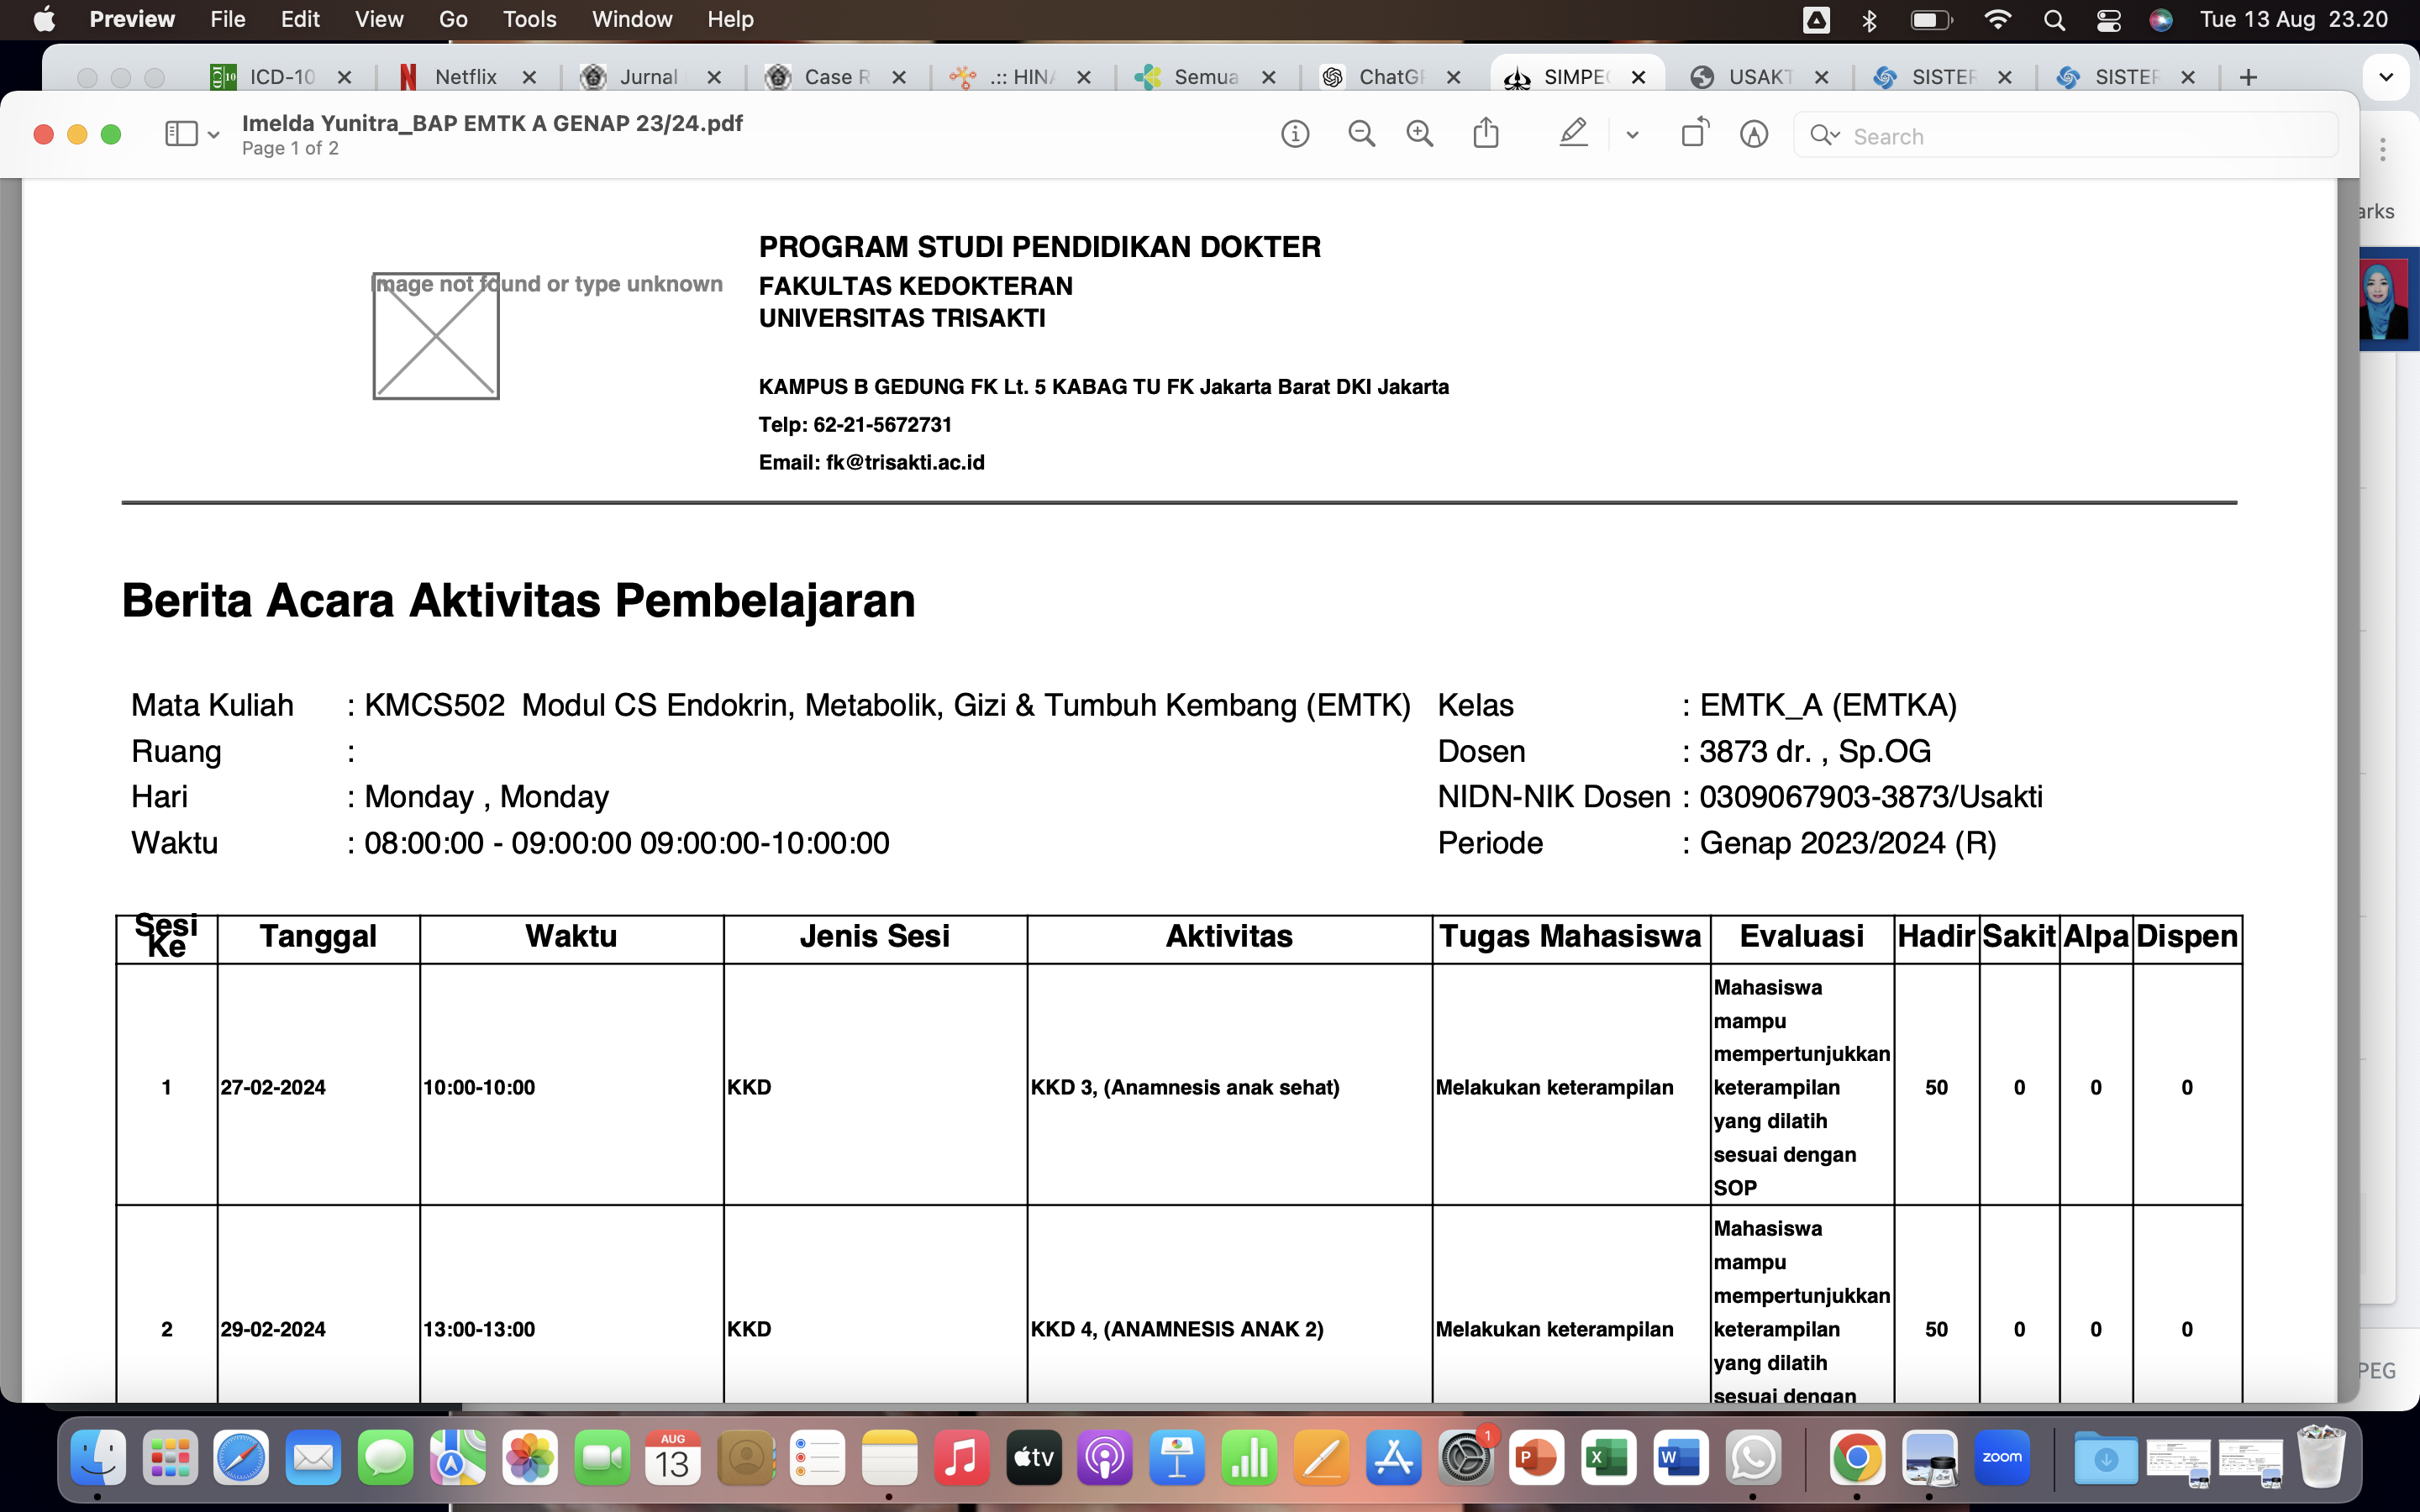Viewport: 2420px width, 1512px height.
Task: Switch to the ChatGPT browser tab
Action: click(1388, 77)
